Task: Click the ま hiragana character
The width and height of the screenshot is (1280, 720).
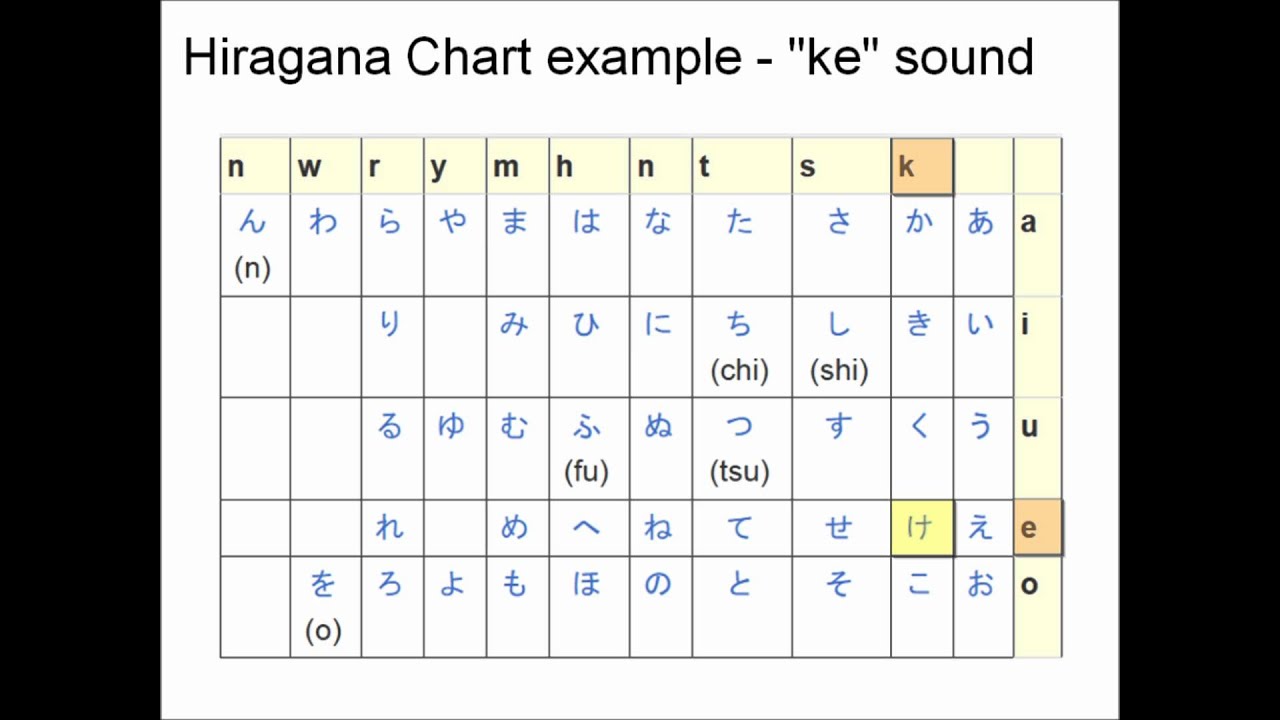Action: tap(514, 222)
